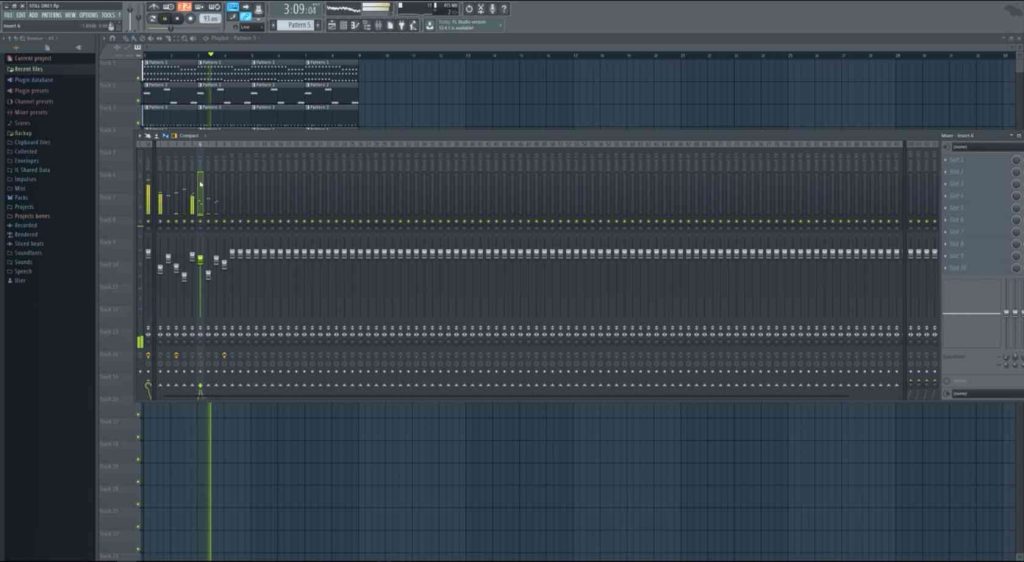Screen dimensions: 1024x562
Task: Click the yellow icon beside Compact label
Action: 174,136
